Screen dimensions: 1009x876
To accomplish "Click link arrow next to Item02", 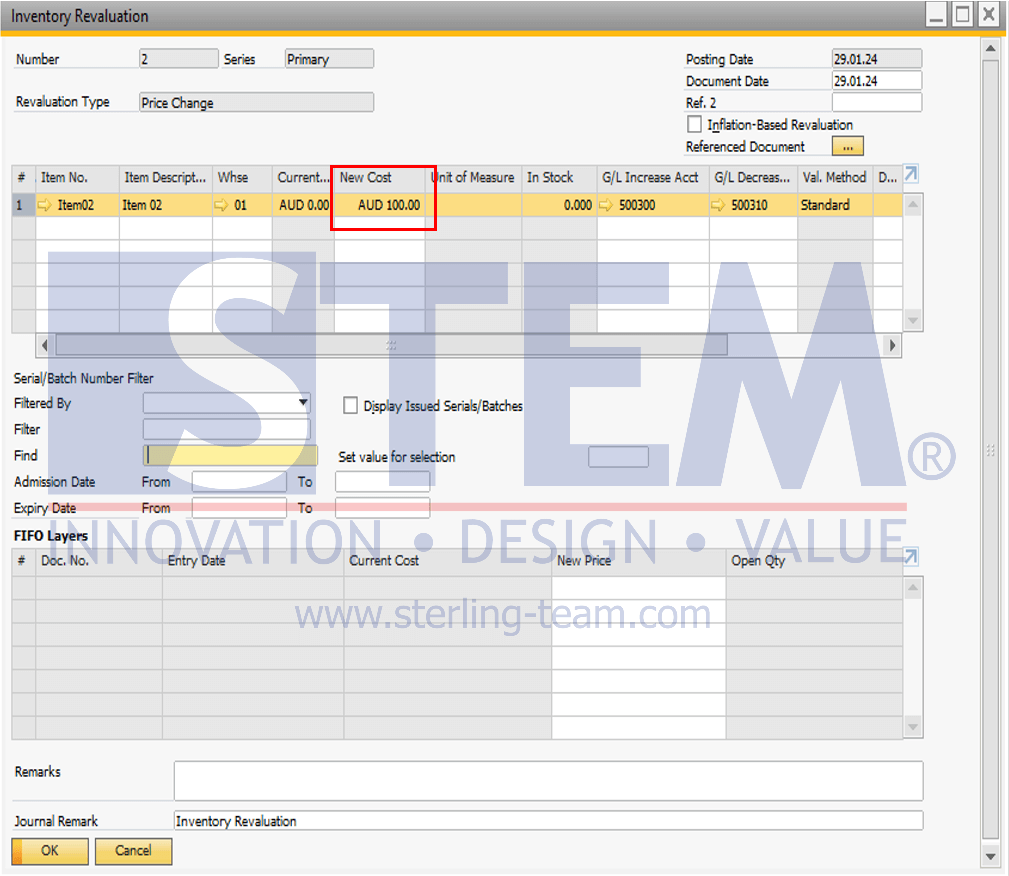I will coord(45,205).
